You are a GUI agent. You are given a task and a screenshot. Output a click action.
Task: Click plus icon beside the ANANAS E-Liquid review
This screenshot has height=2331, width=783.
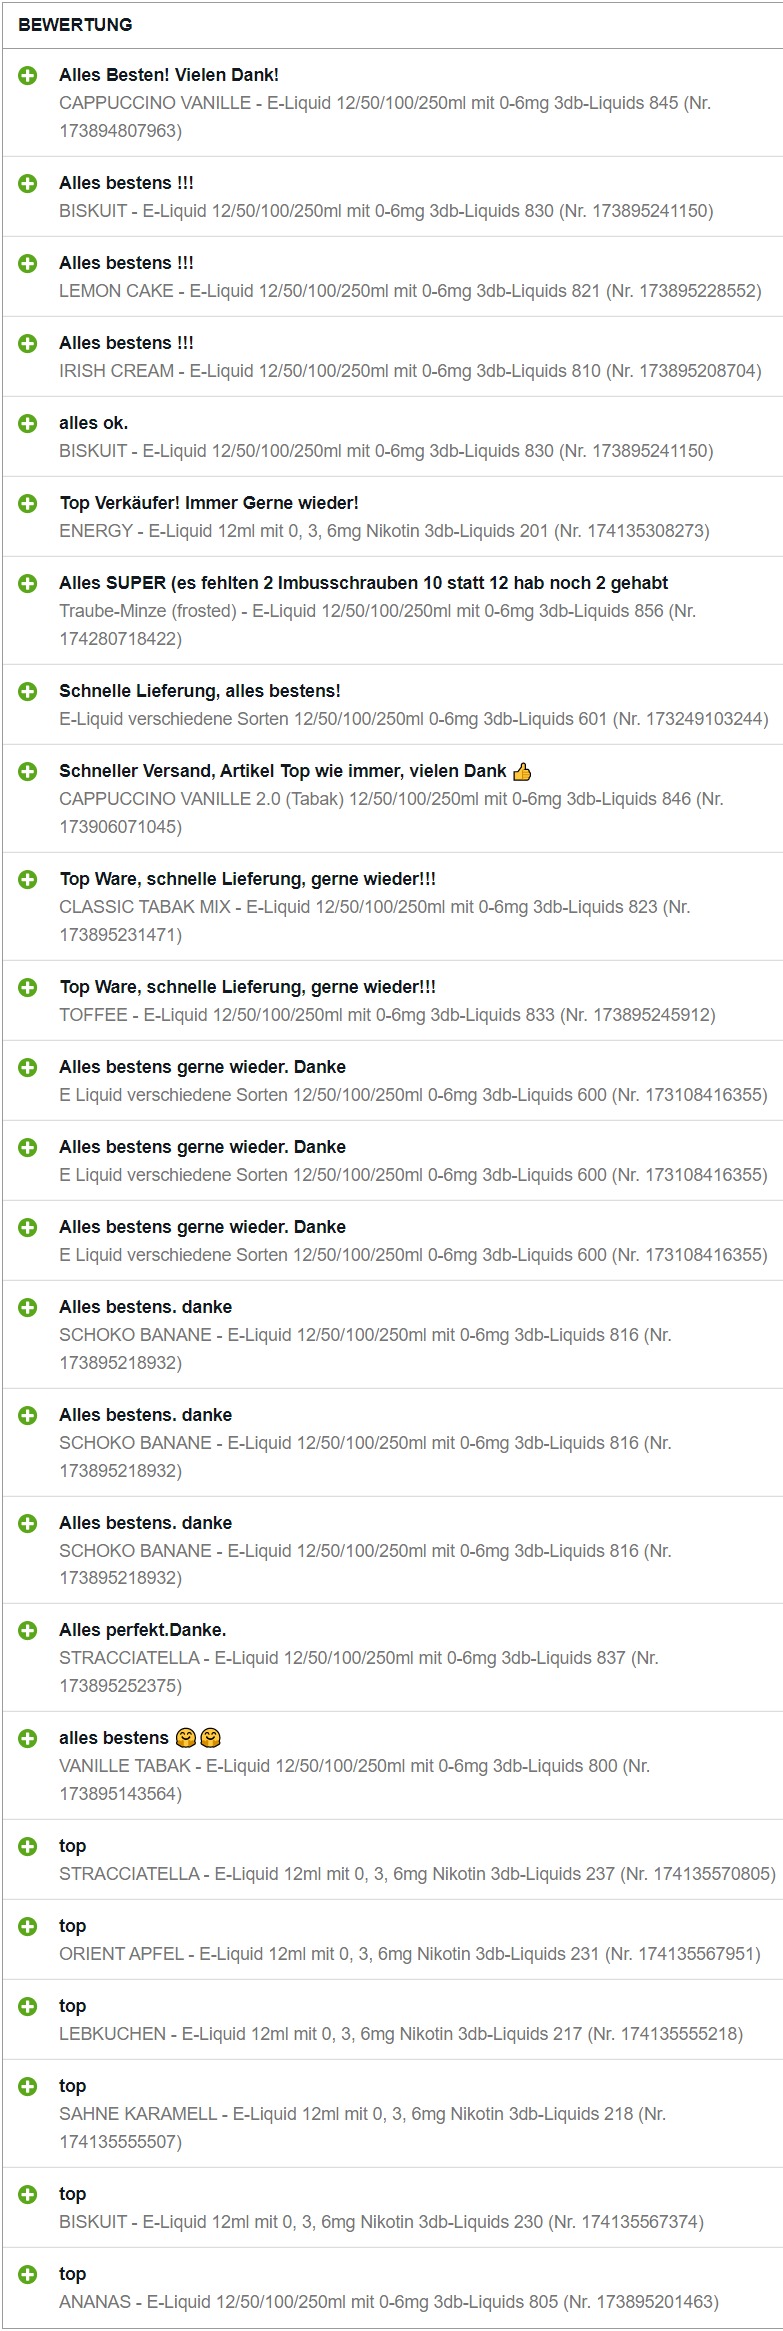(28, 2275)
